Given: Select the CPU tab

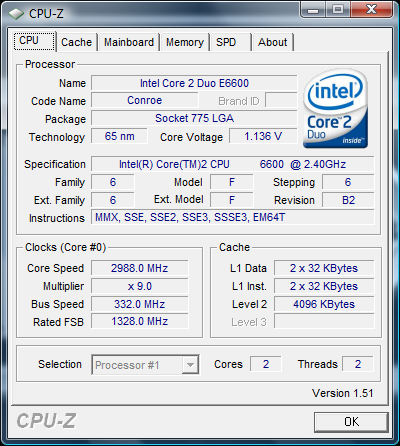Looking at the screenshot, I should pos(34,41).
